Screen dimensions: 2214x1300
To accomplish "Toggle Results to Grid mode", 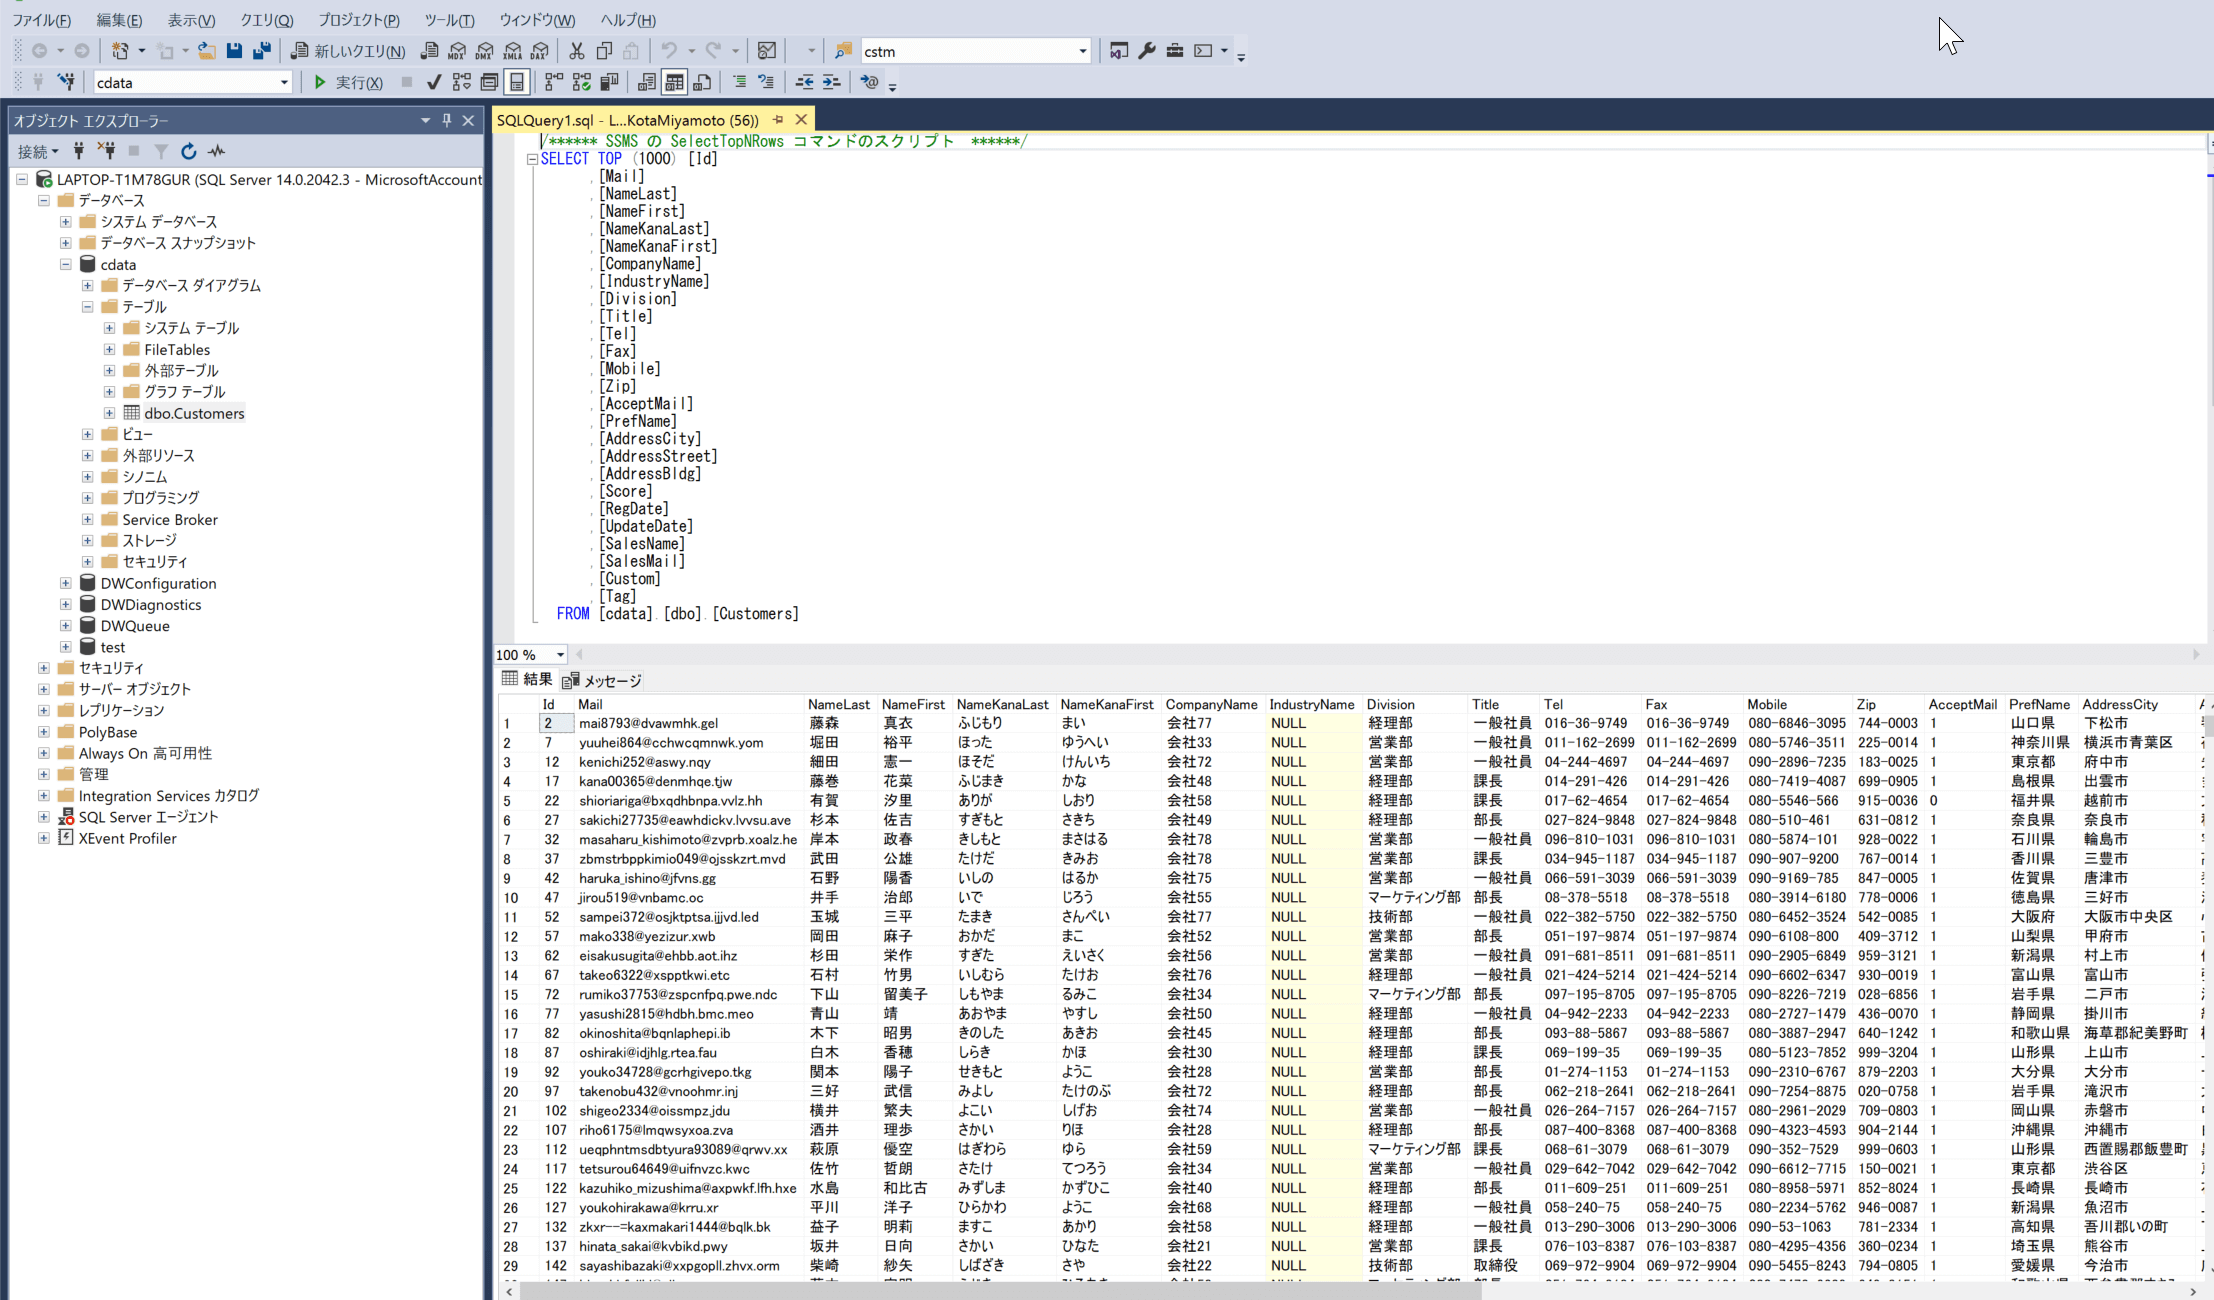I will (x=675, y=82).
